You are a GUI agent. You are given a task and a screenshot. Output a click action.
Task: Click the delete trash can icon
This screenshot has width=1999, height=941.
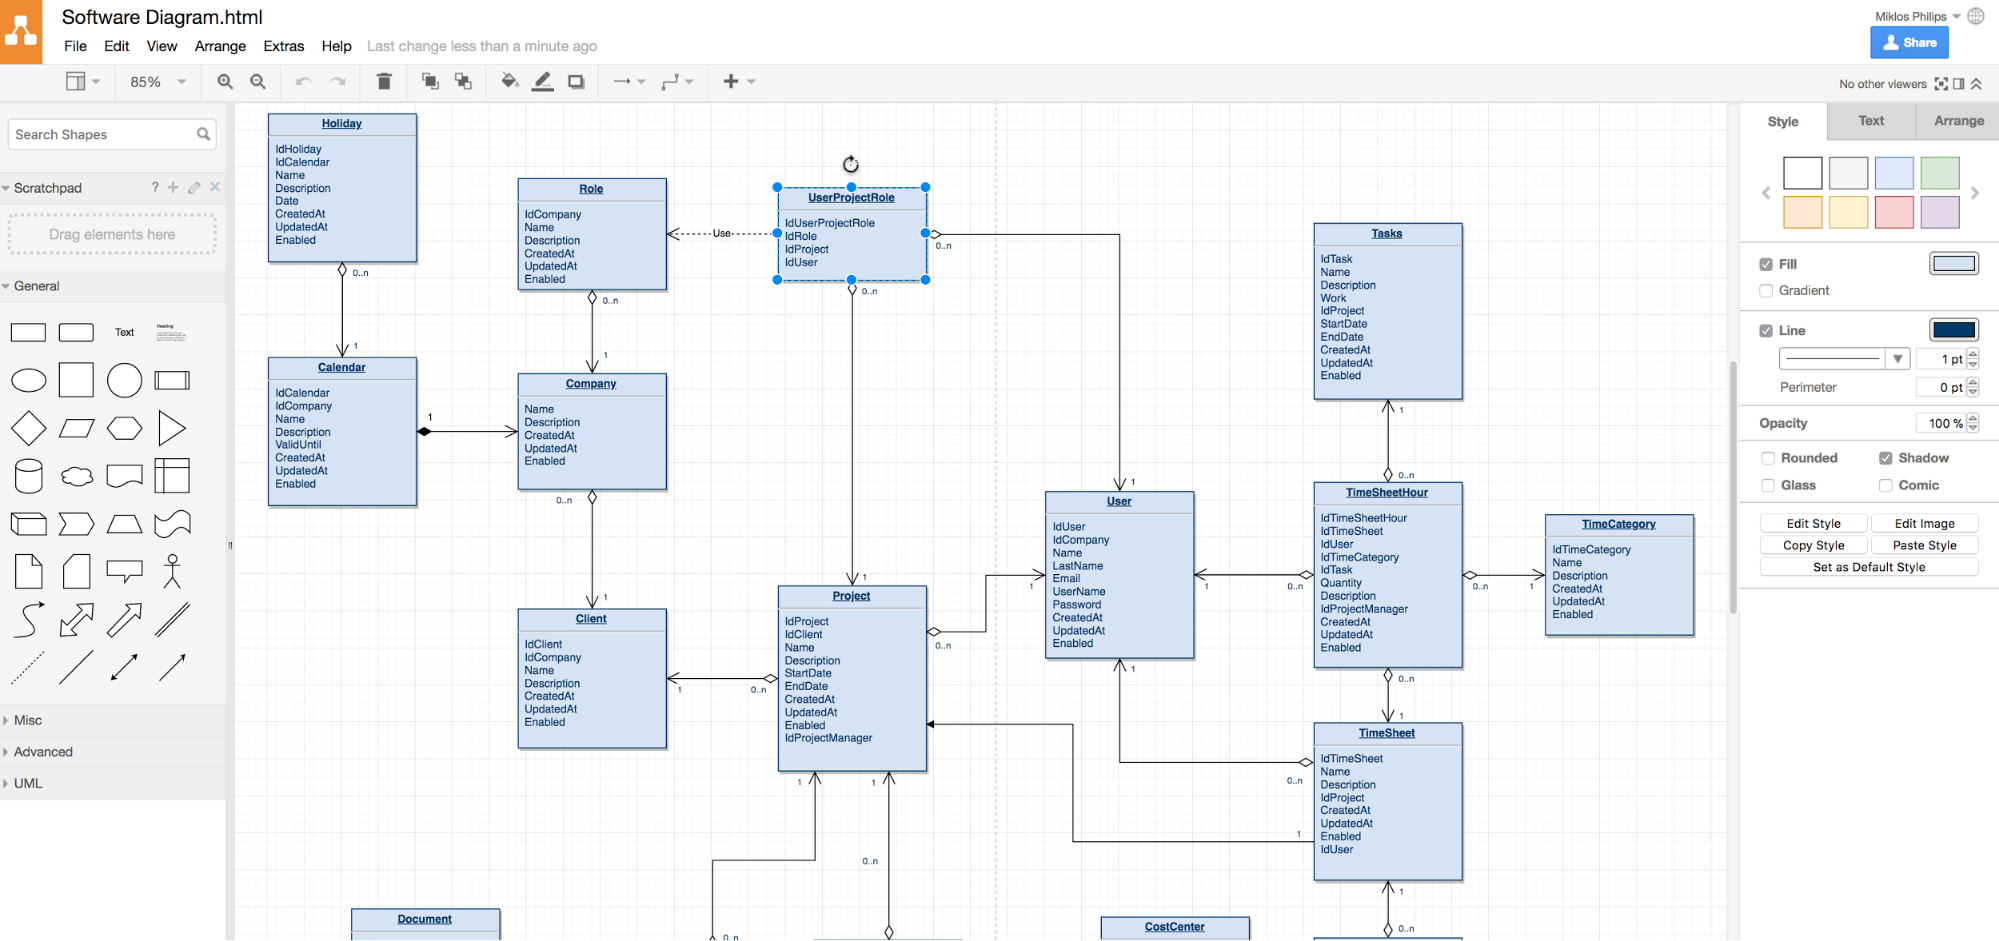click(384, 82)
